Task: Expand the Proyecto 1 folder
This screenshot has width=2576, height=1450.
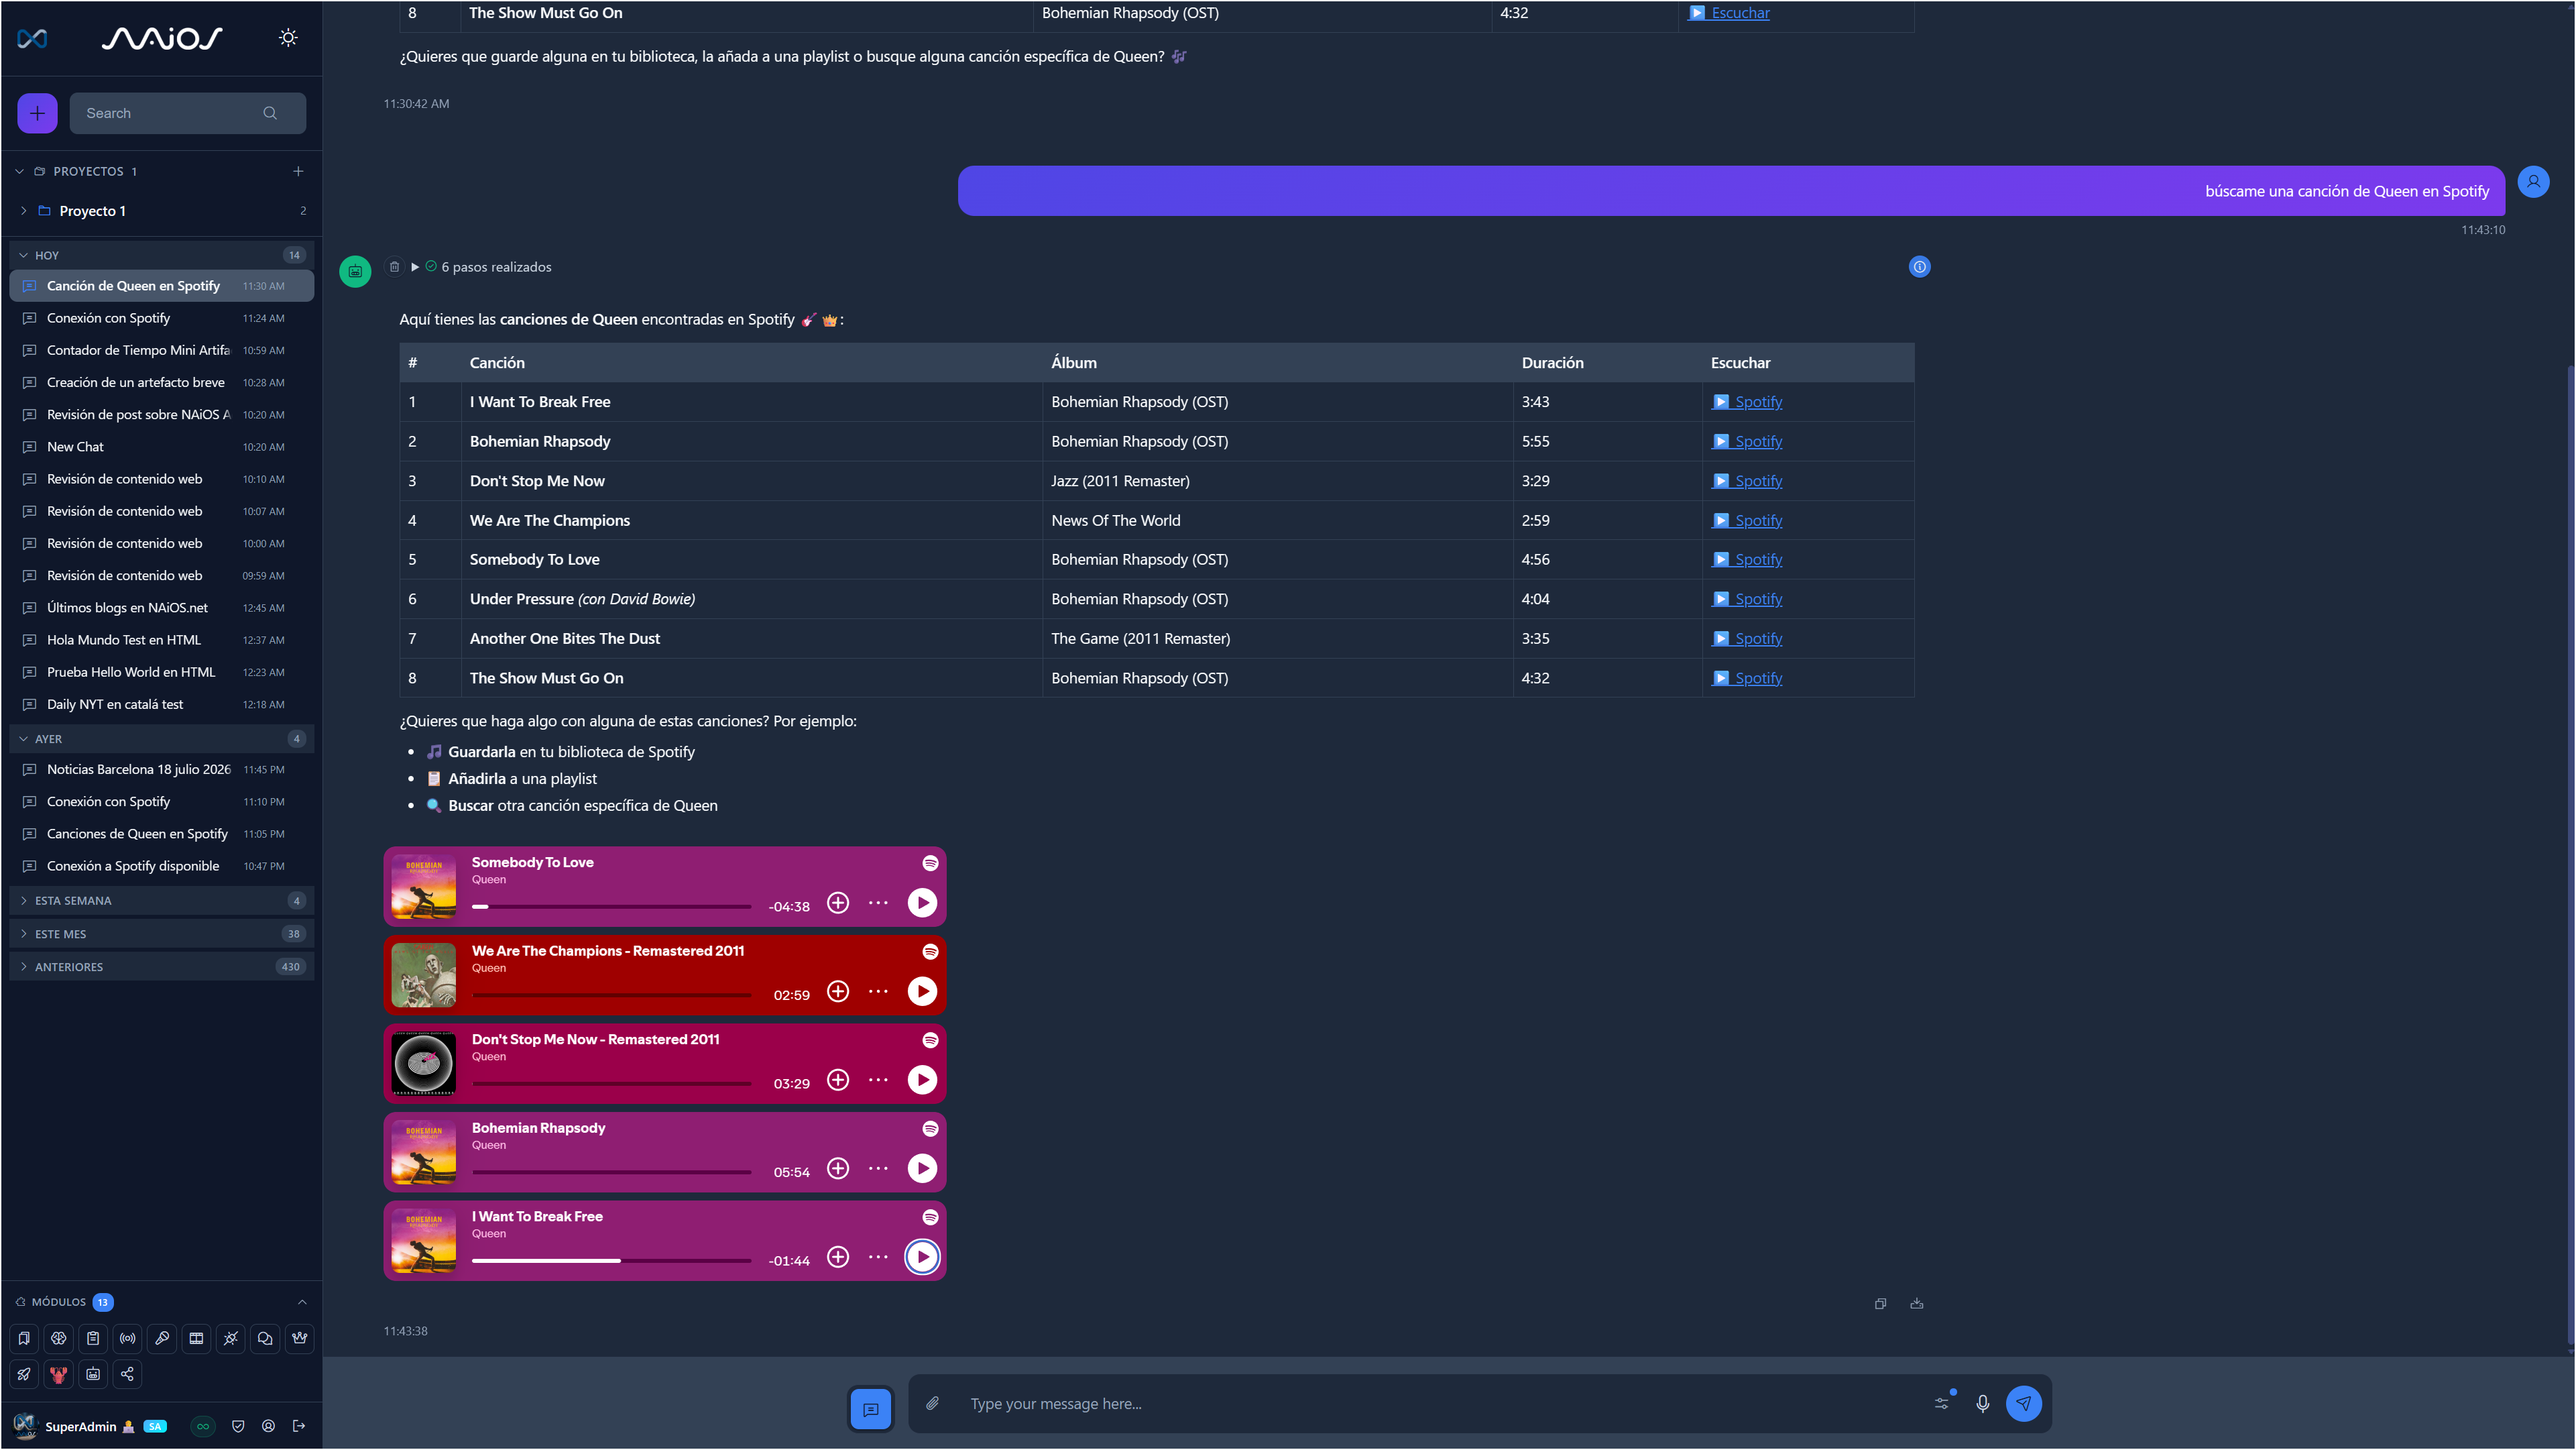Action: [x=24, y=211]
